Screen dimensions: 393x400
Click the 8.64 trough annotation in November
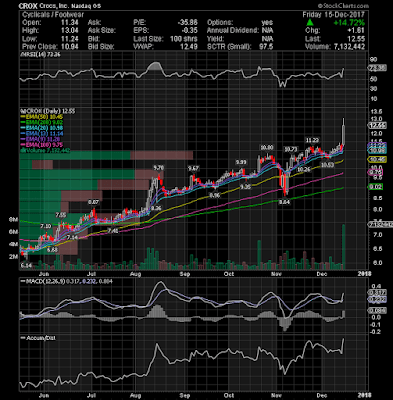(284, 202)
